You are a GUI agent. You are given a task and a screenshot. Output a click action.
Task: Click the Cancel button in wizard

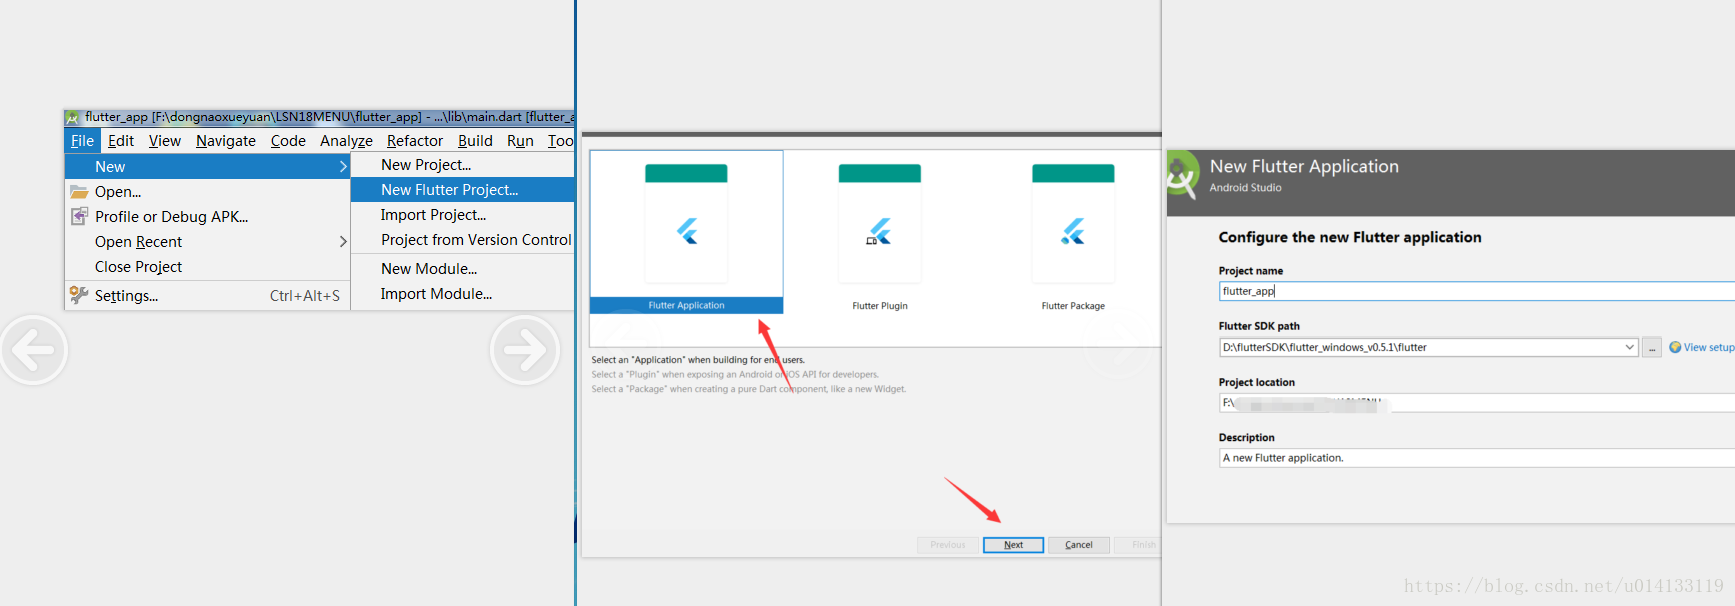(x=1079, y=545)
